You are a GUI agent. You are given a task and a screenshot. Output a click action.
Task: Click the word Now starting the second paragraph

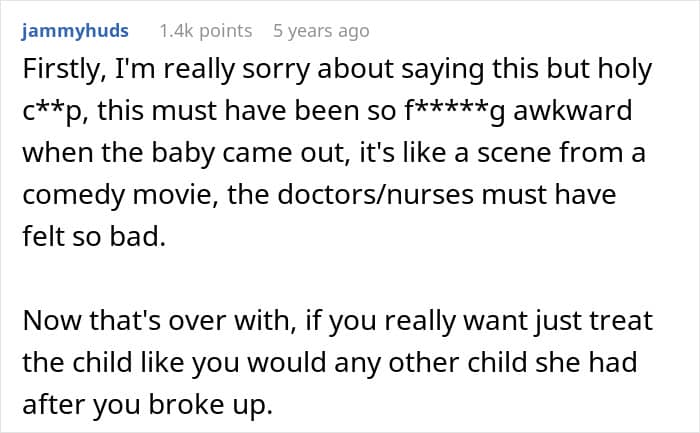[x=47, y=323]
